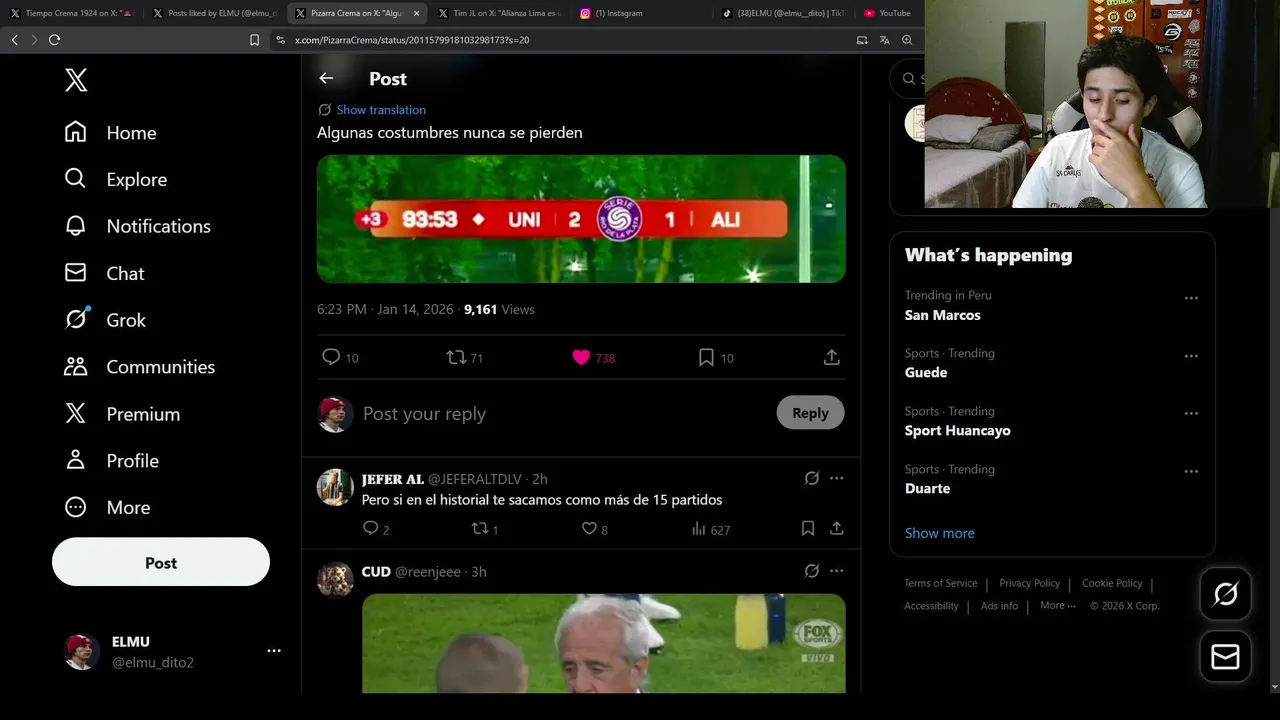
Task: Click the gray Reply button
Action: point(810,413)
